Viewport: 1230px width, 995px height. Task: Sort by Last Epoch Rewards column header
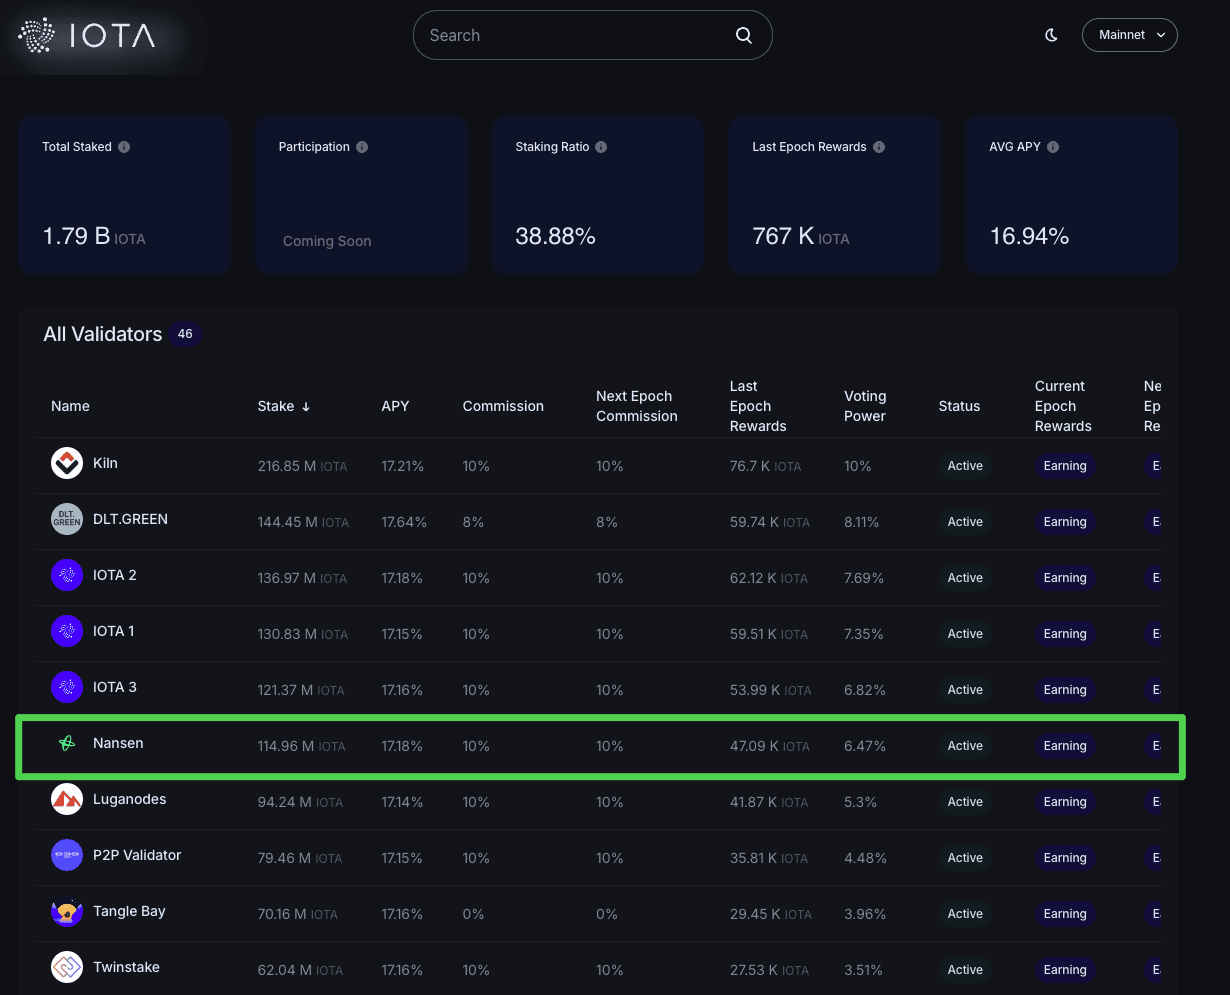pyautogui.click(x=758, y=406)
